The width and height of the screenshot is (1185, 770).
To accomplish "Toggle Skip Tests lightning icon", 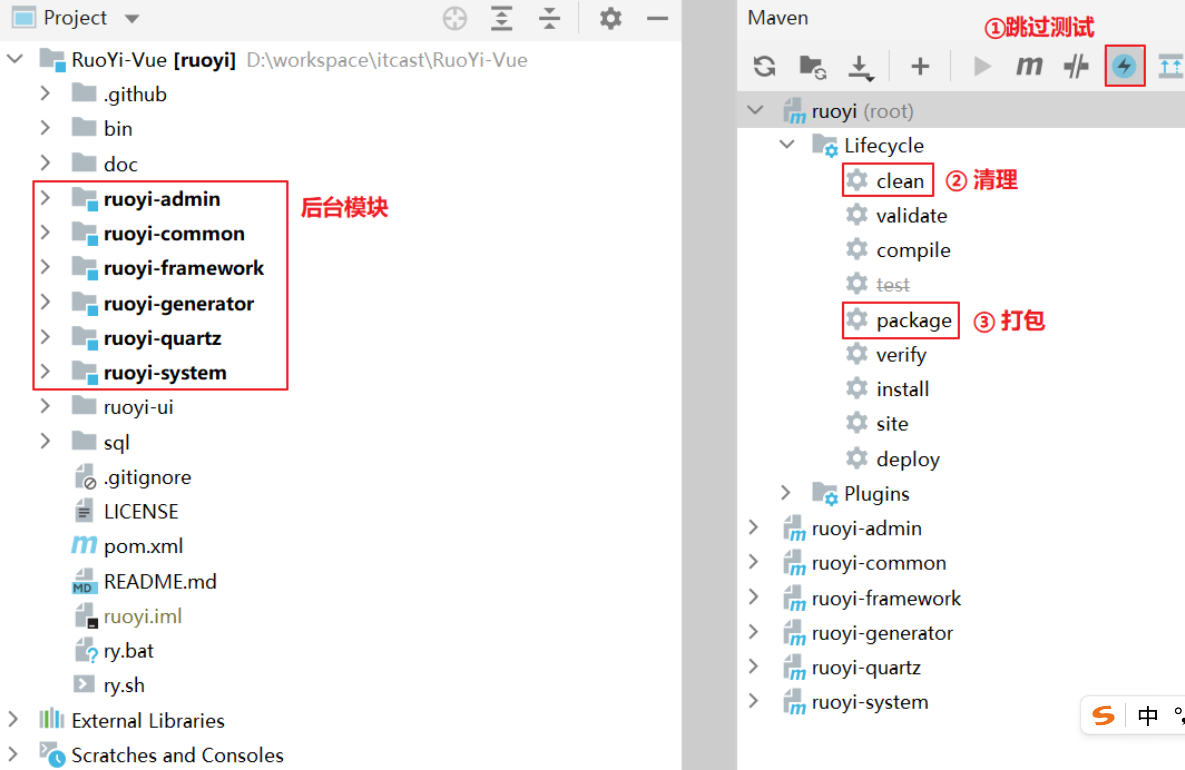I will tap(1125, 66).
